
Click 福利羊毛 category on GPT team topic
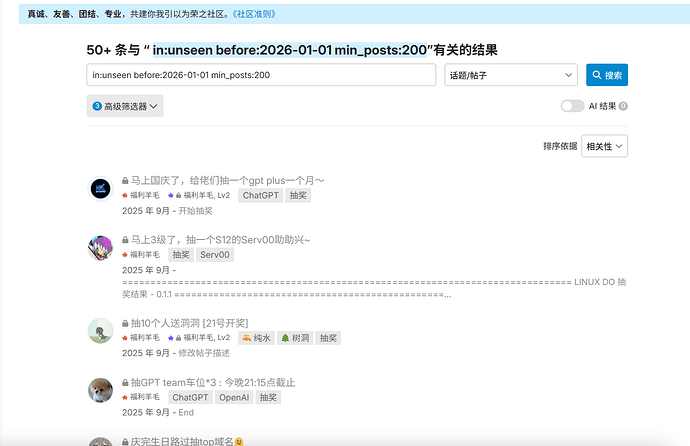[x=141, y=397]
